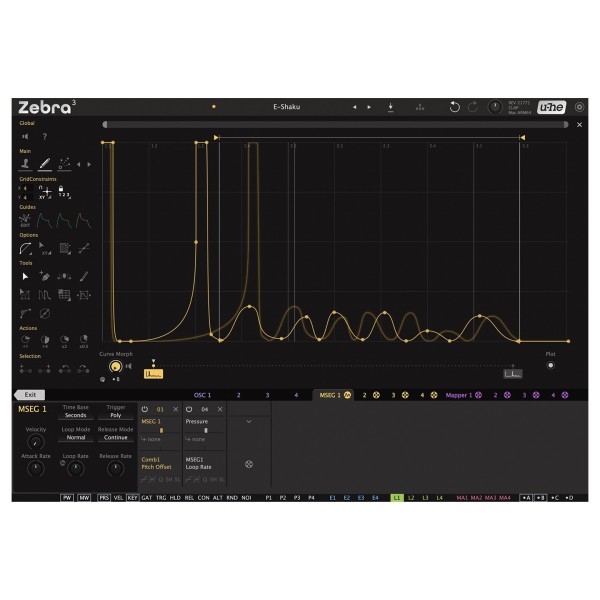
Task: Adjust the Velocity knob
Action: (x=36, y=442)
